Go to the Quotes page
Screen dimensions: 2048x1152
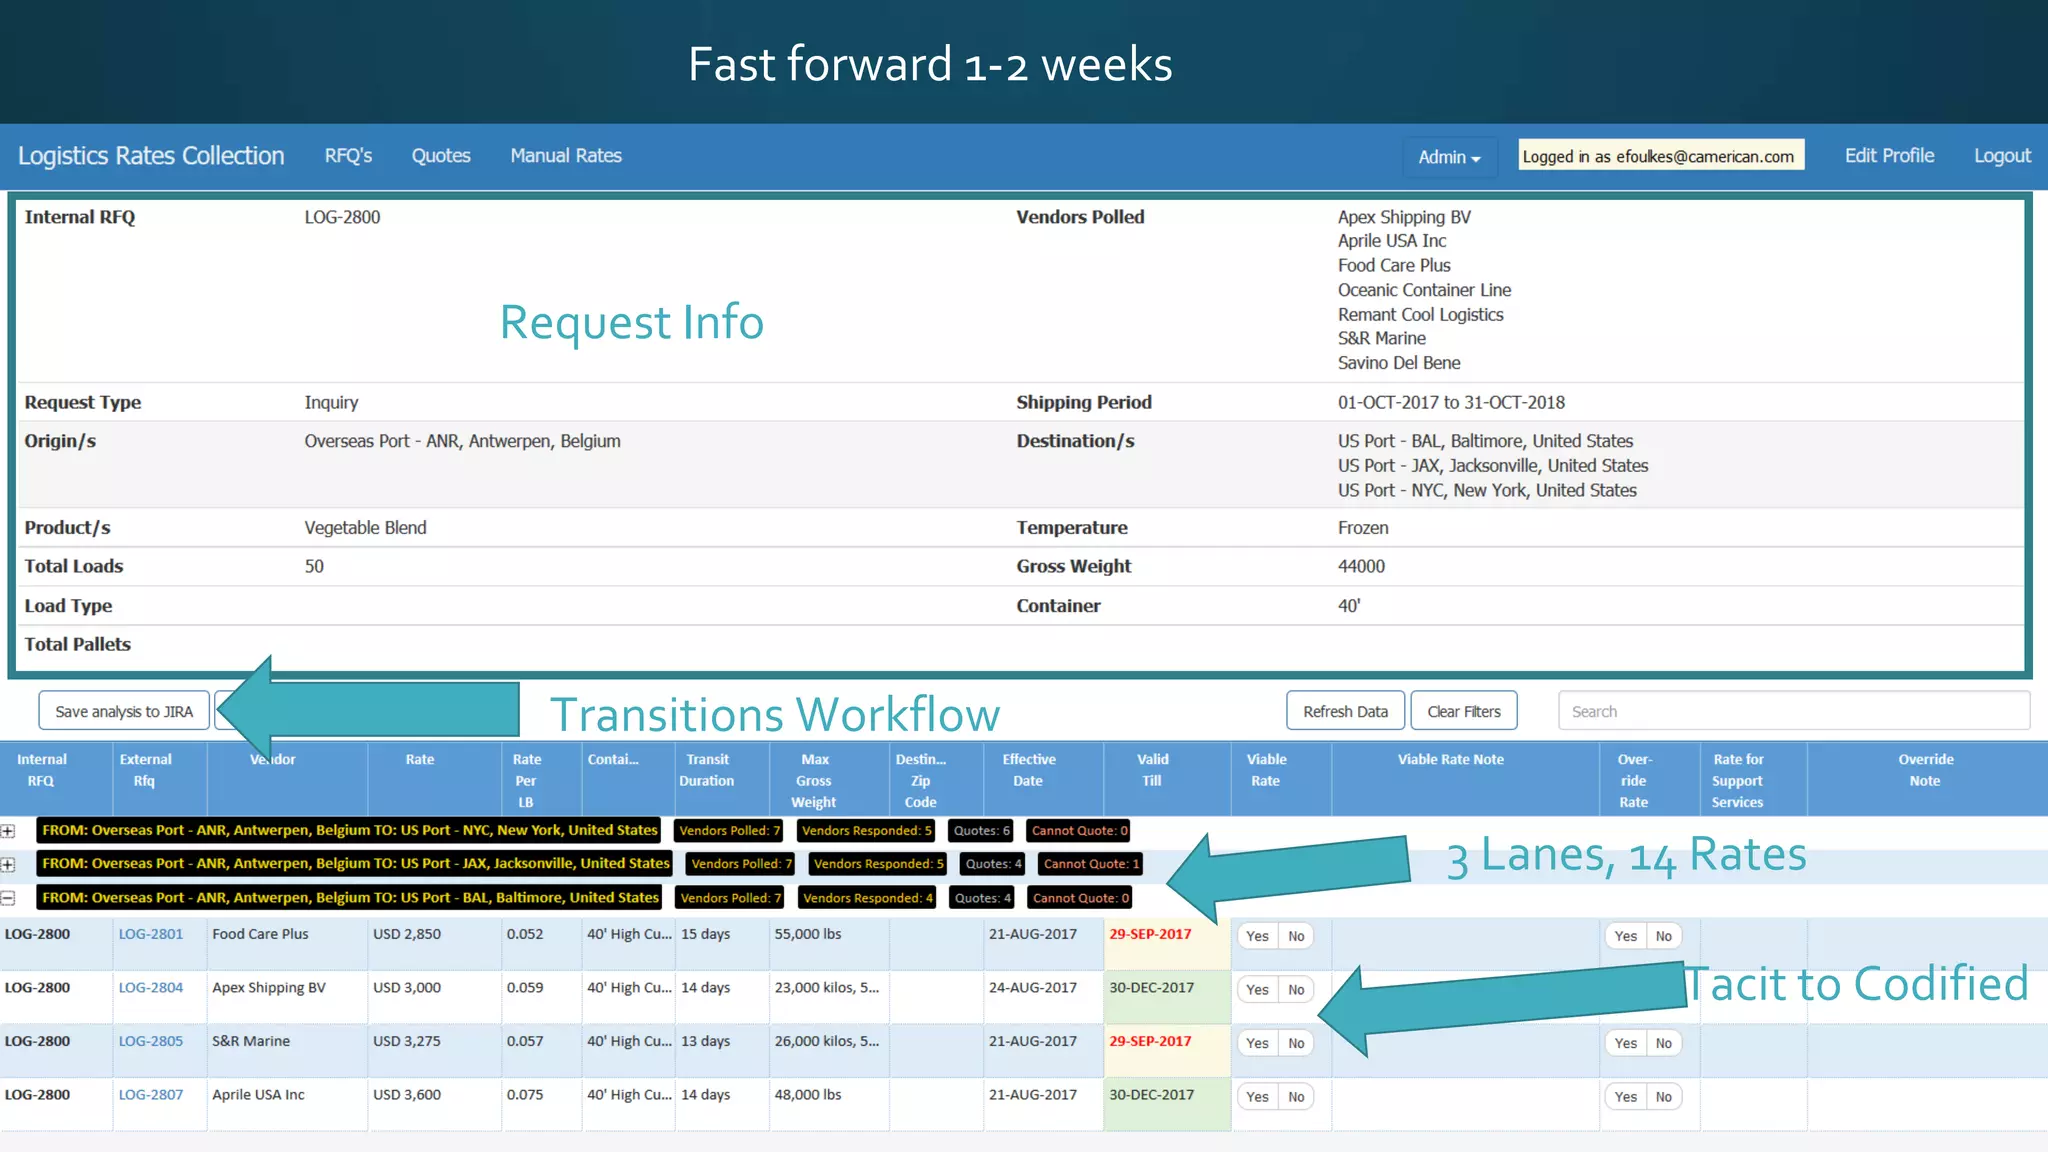[441, 156]
